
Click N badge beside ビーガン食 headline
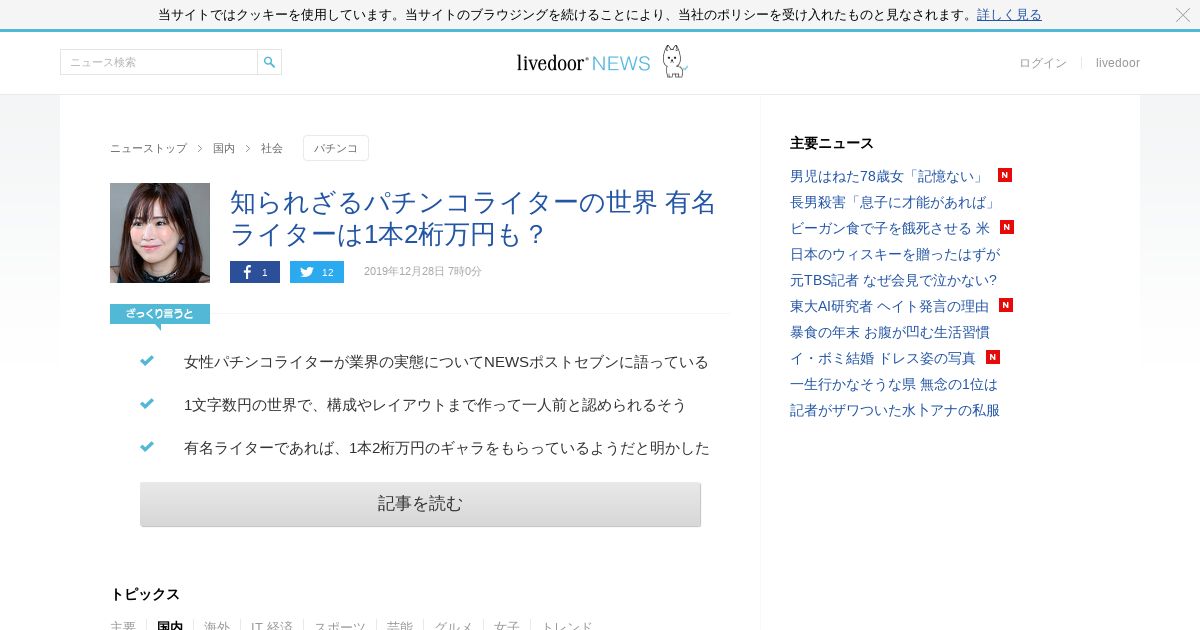coord(1007,227)
